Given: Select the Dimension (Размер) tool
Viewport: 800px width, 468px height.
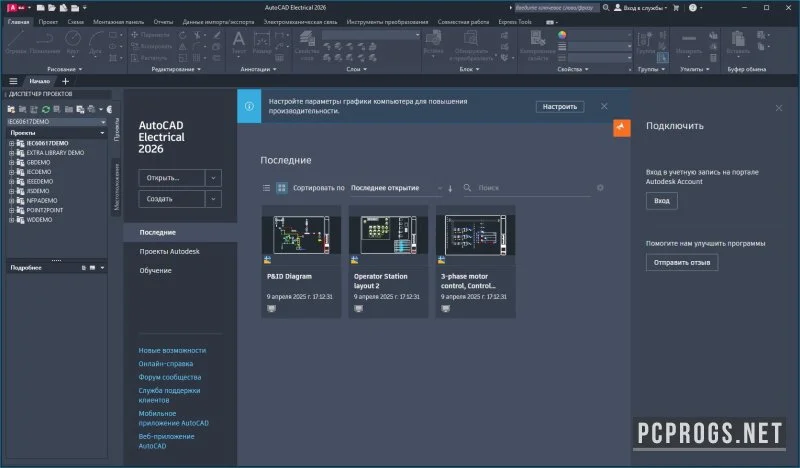Looking at the screenshot, I should [x=262, y=42].
